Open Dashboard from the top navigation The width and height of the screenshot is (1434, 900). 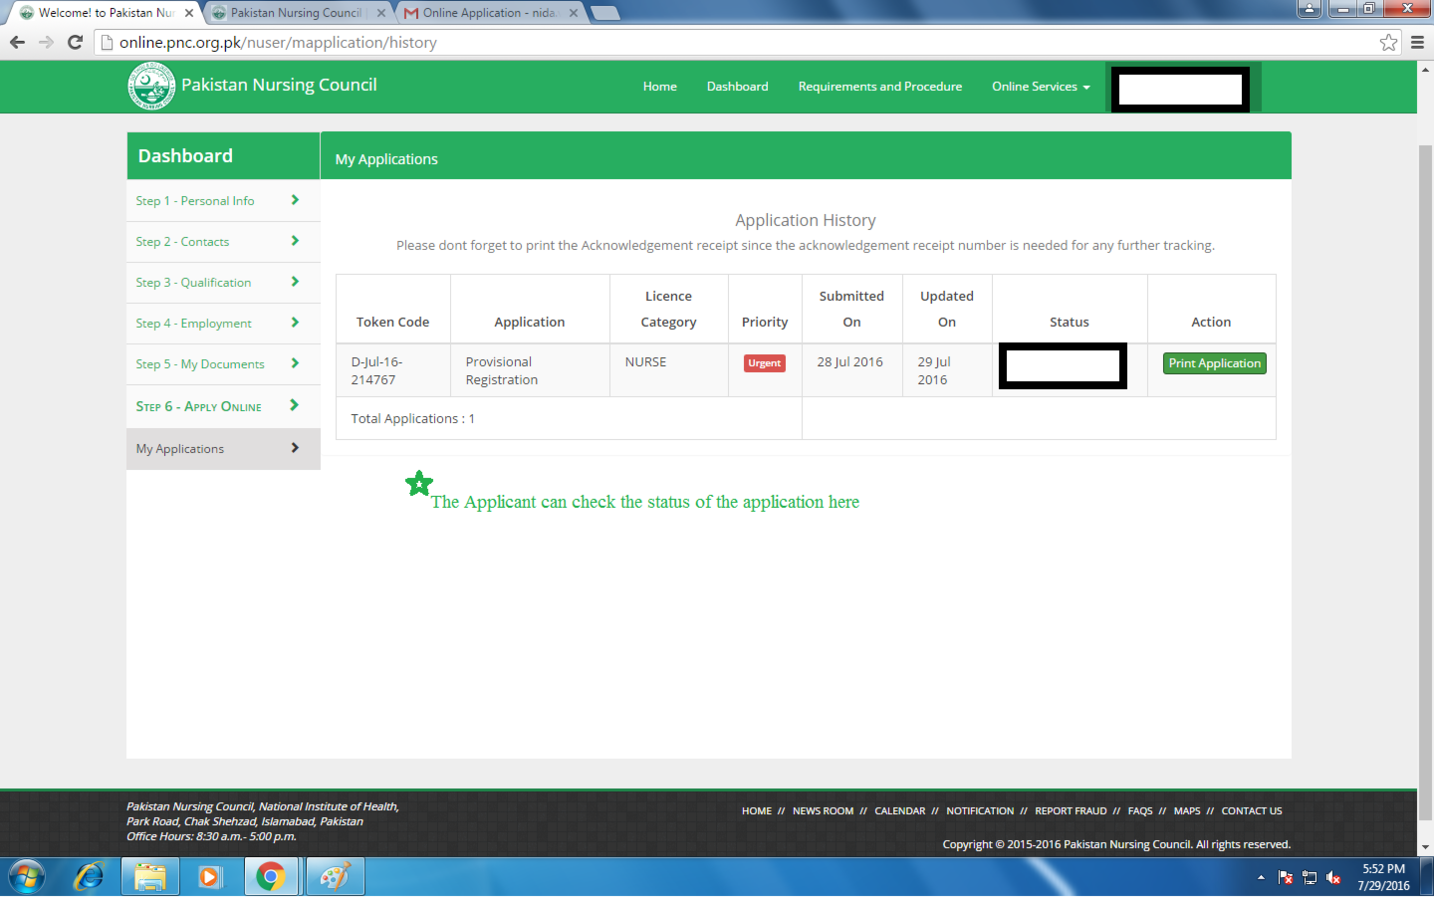coord(737,87)
